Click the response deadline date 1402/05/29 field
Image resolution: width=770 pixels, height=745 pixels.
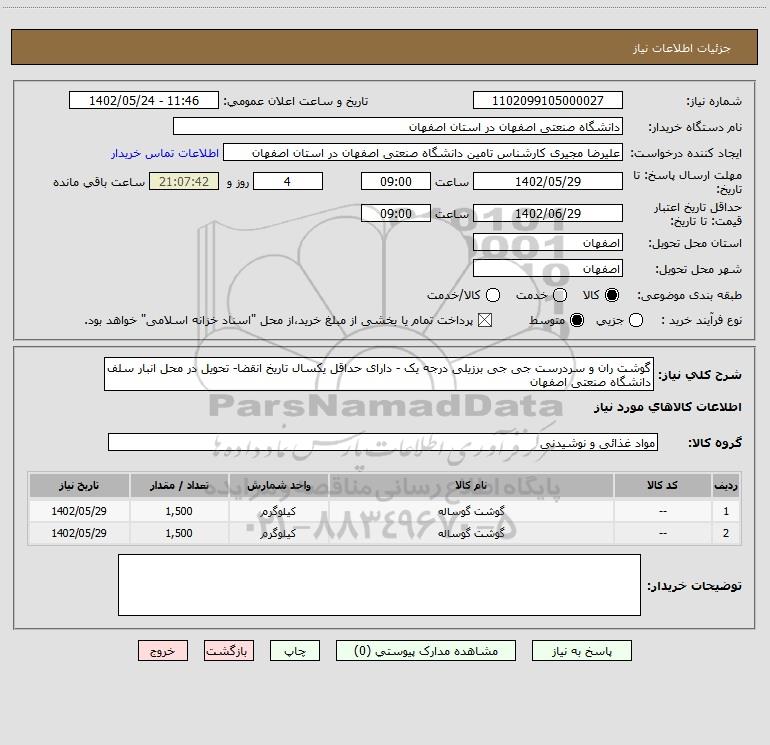click(x=548, y=181)
